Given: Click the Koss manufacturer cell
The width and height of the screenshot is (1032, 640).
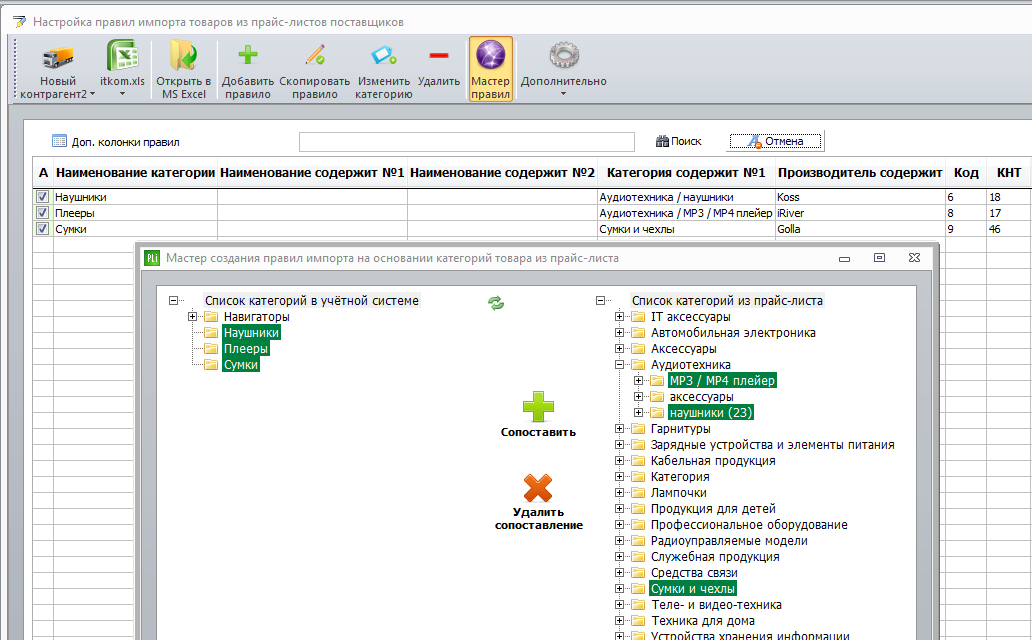Looking at the screenshot, I should click(860, 197).
